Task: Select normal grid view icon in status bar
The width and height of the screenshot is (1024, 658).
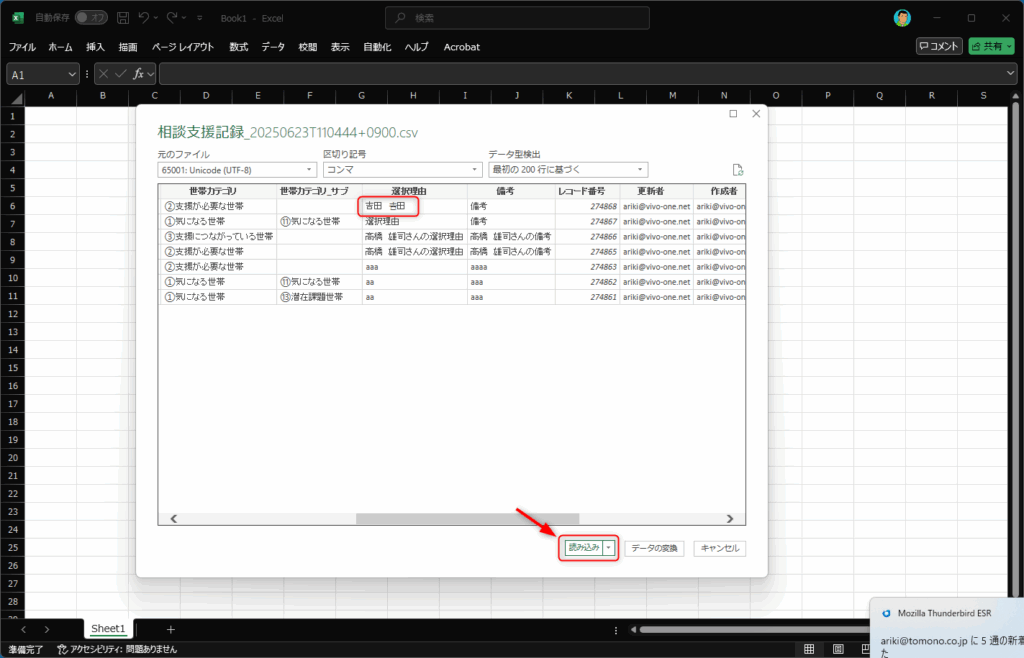Action: point(808,649)
